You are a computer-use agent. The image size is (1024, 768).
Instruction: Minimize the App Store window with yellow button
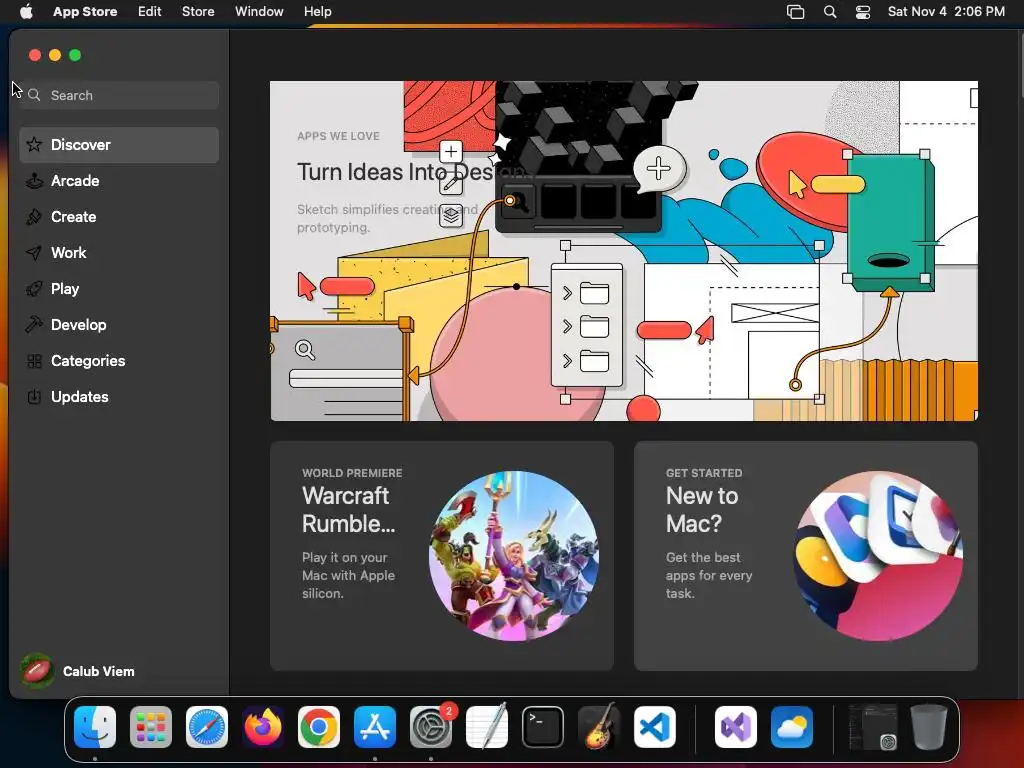pos(55,56)
